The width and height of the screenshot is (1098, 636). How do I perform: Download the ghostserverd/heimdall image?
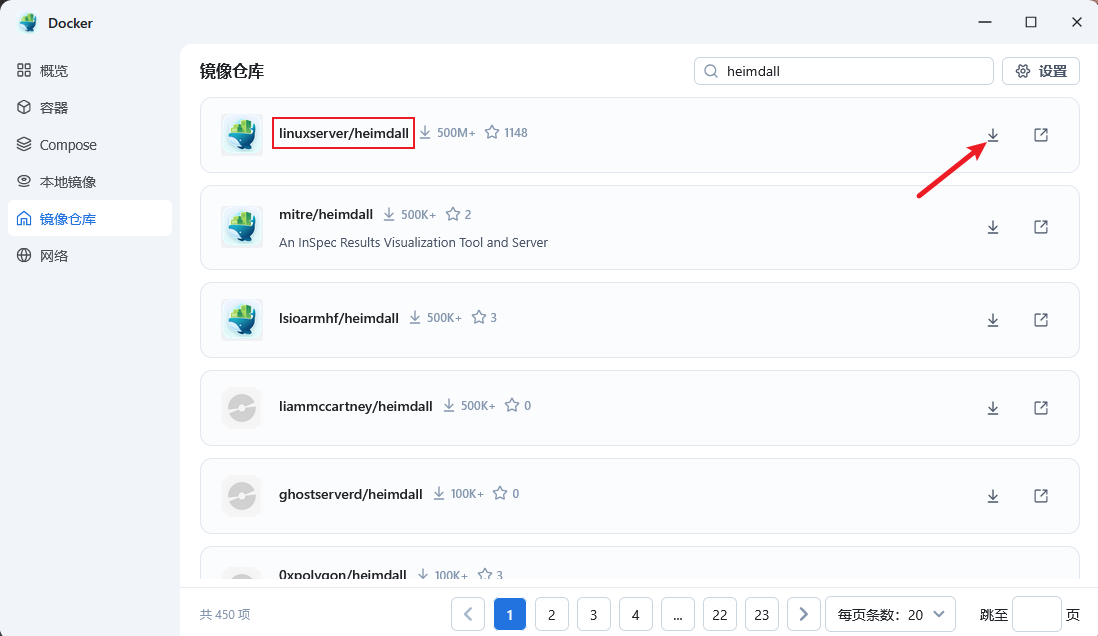pos(992,496)
